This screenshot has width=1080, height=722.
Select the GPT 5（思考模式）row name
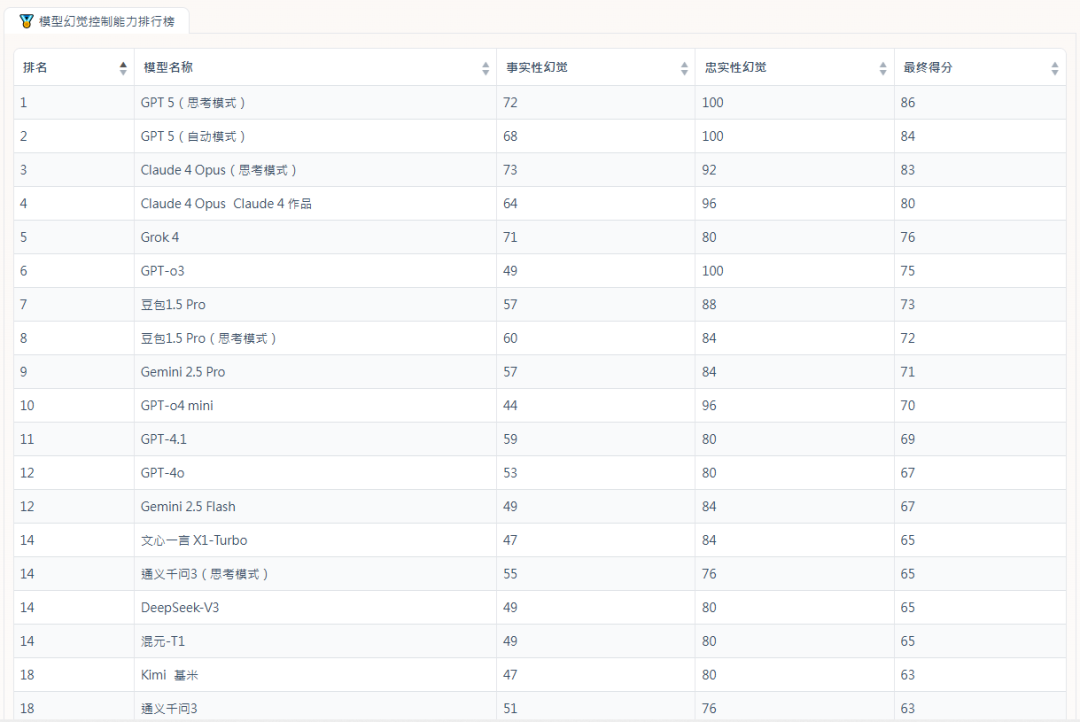(194, 103)
